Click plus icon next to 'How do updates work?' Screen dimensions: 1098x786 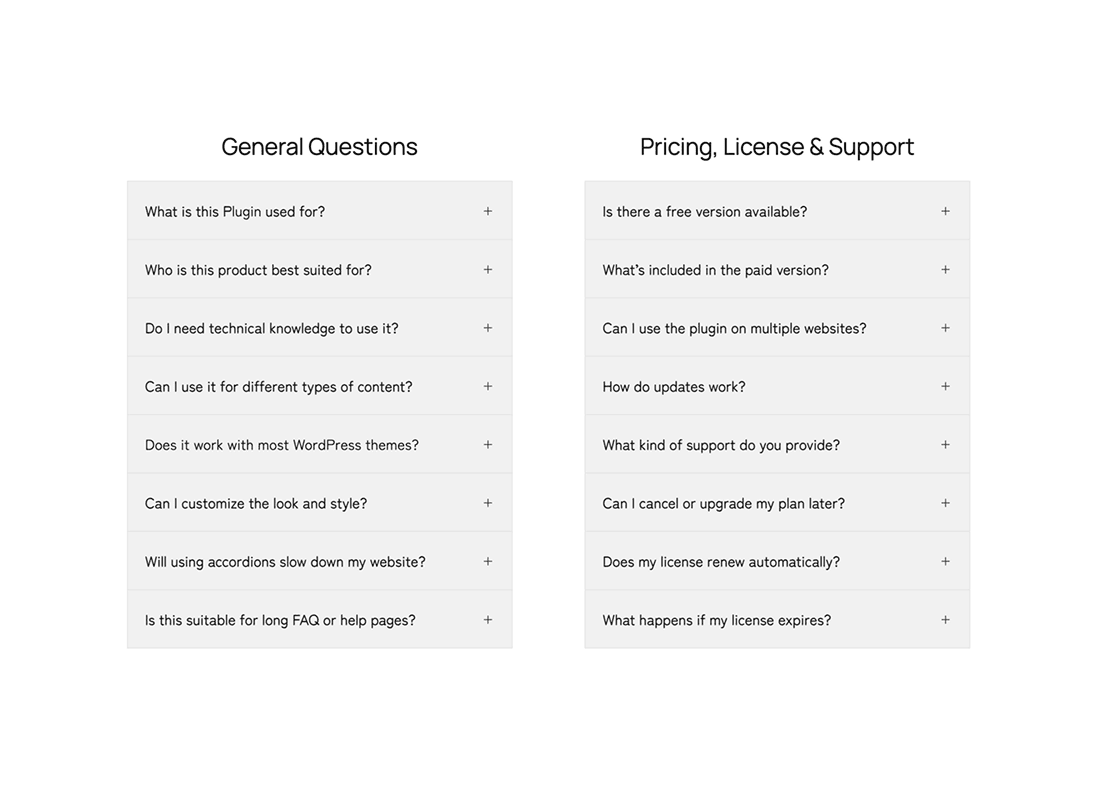point(945,386)
